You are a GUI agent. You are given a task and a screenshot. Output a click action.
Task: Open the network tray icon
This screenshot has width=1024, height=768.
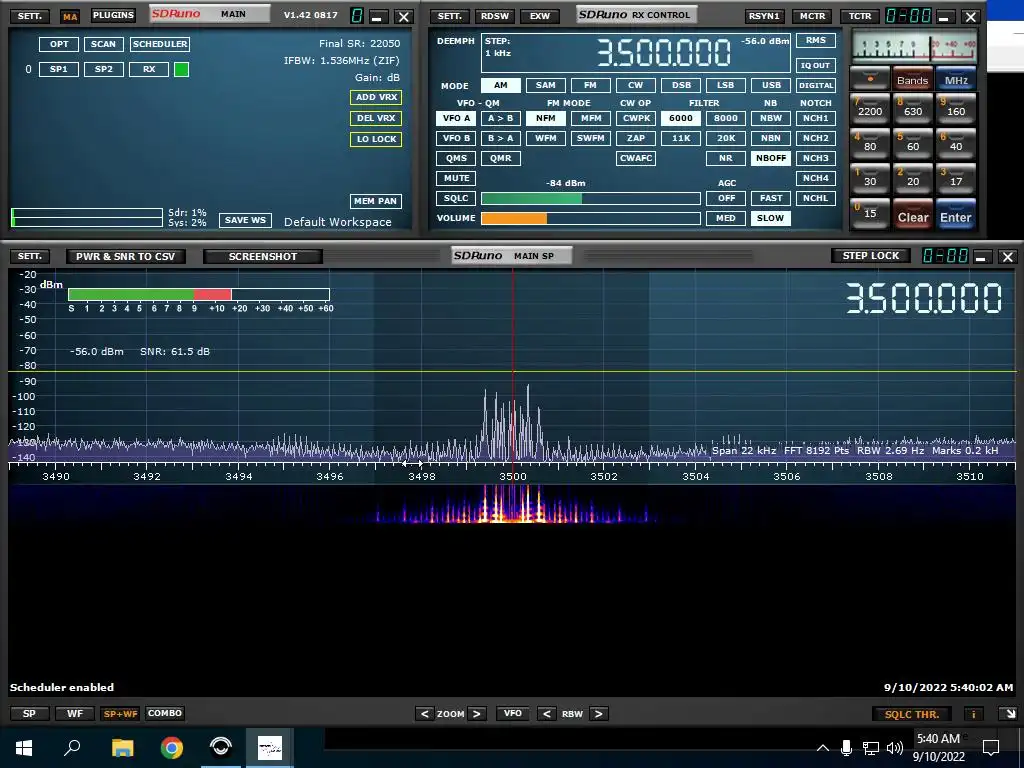[x=871, y=748]
